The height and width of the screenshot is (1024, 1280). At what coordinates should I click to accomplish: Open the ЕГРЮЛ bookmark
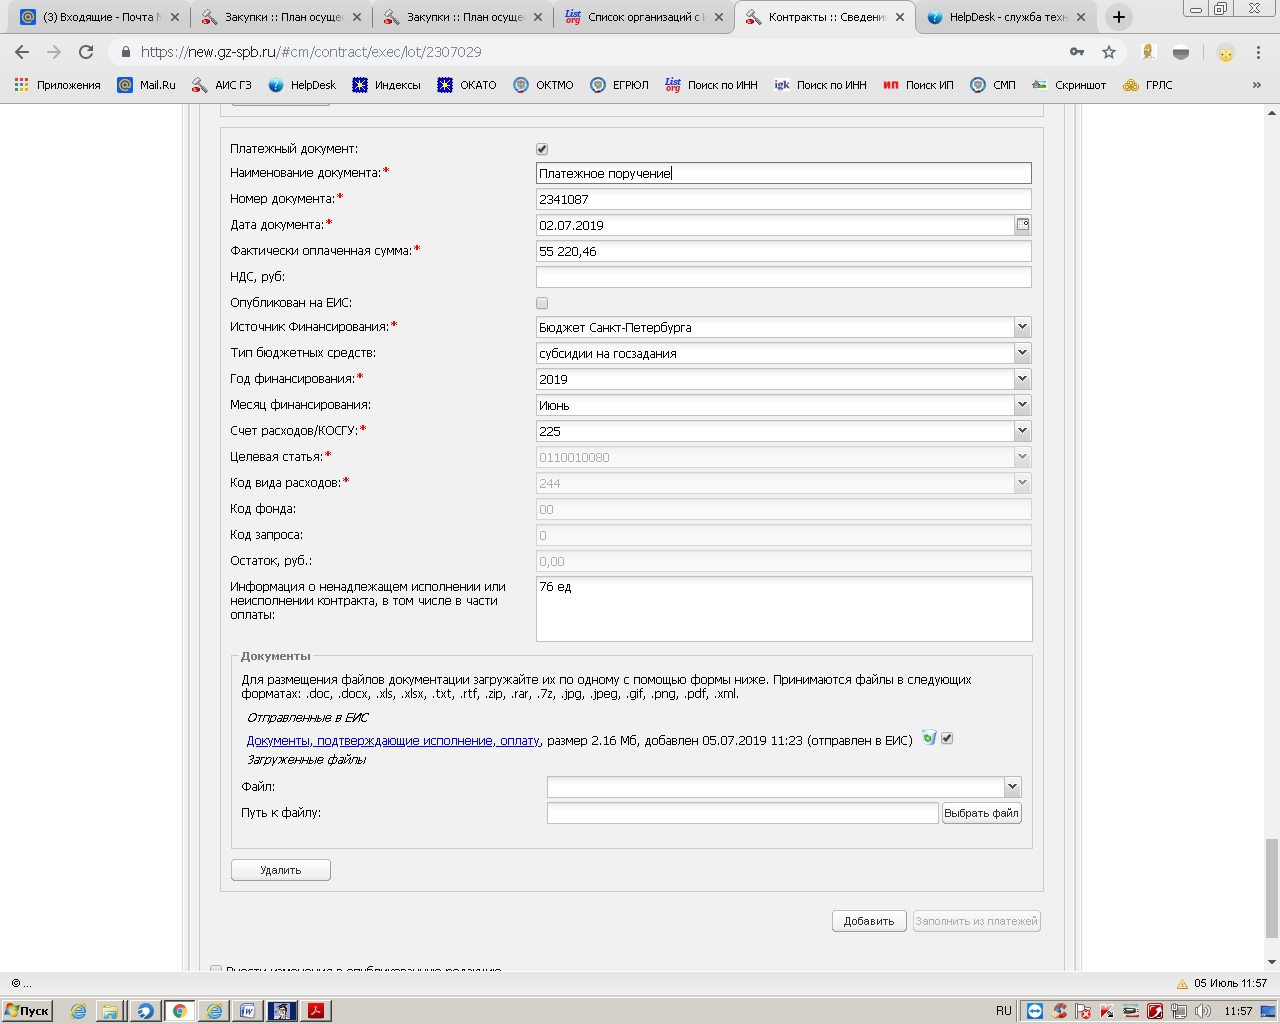[x=620, y=85]
